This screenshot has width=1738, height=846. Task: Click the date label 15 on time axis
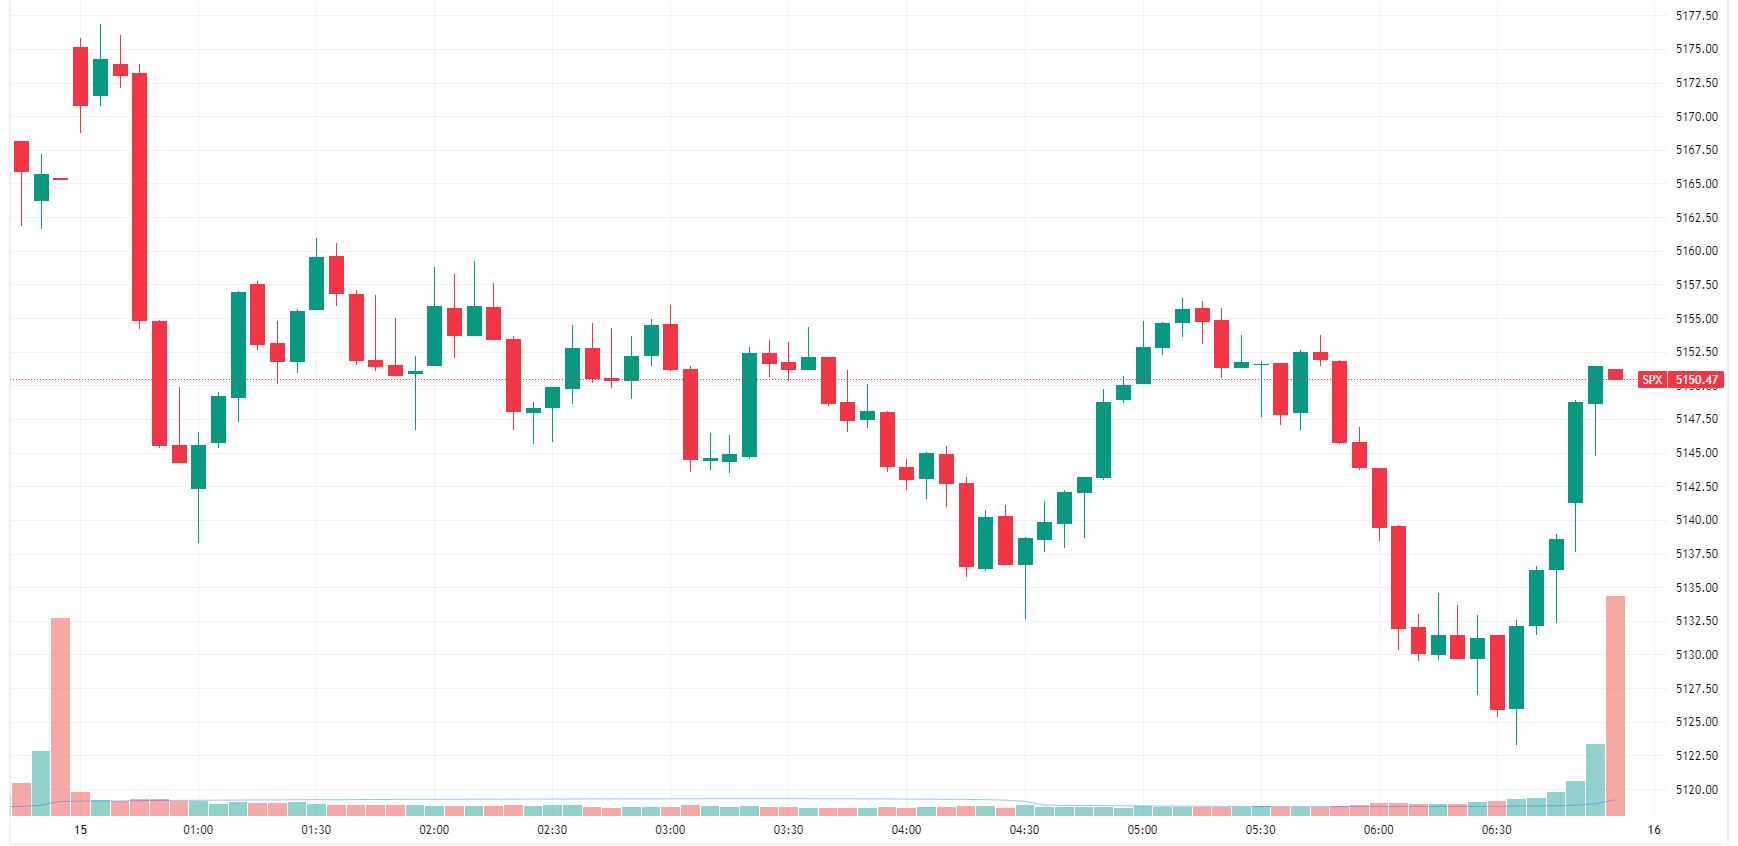(x=81, y=830)
